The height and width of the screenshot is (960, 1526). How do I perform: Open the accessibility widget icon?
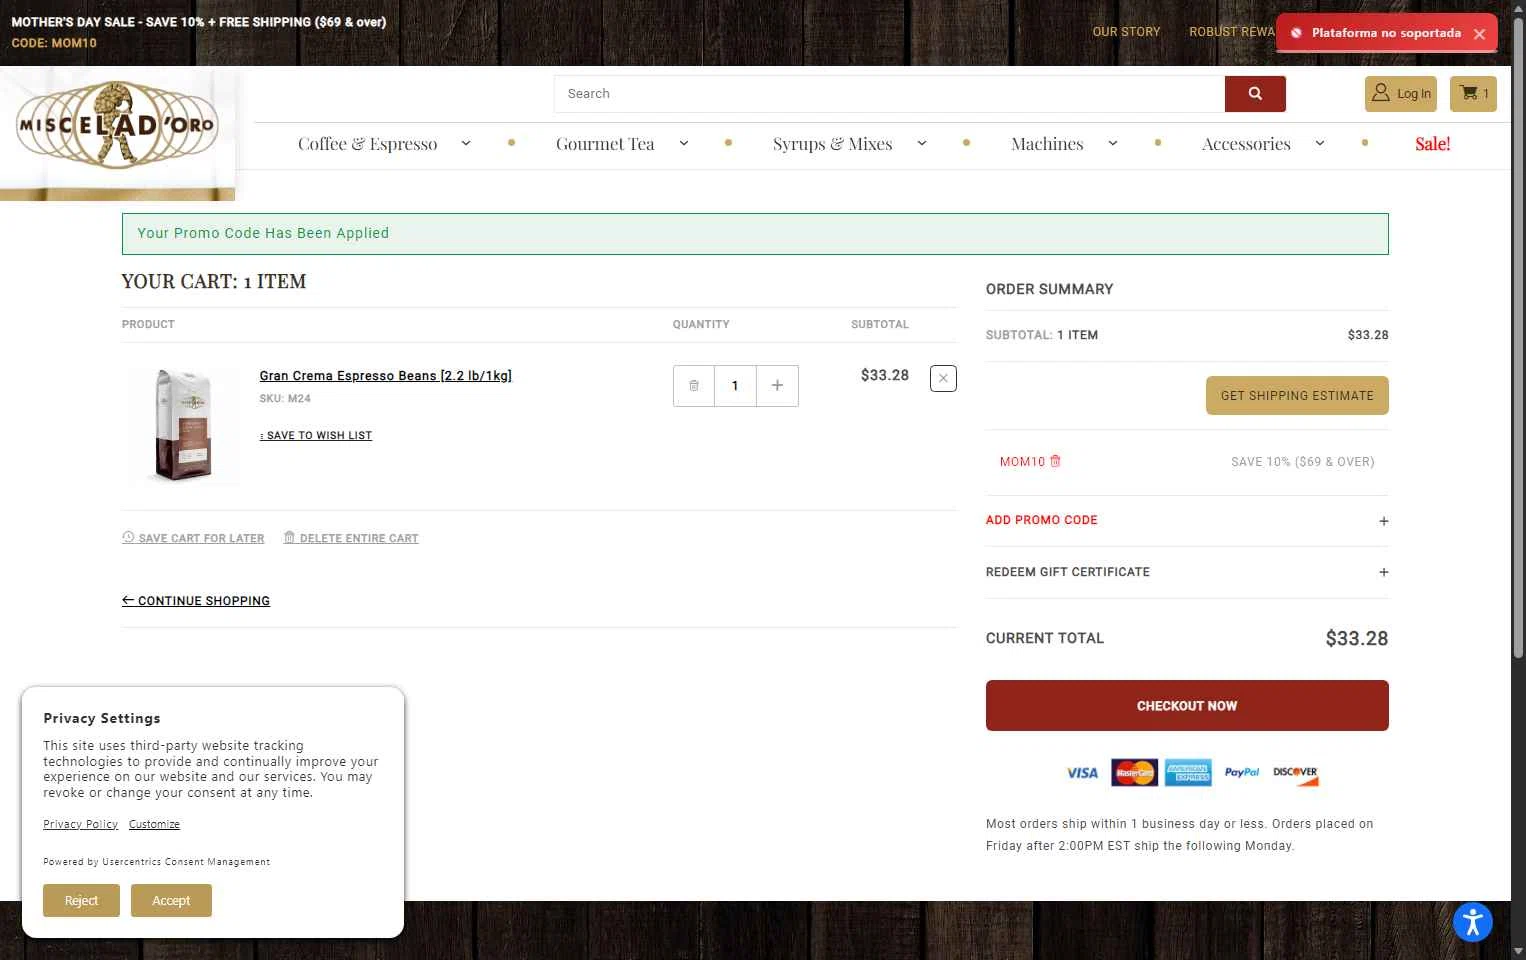(1473, 922)
